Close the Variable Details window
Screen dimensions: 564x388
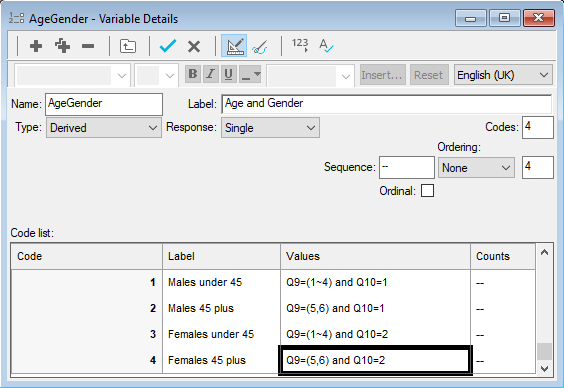pos(538,18)
